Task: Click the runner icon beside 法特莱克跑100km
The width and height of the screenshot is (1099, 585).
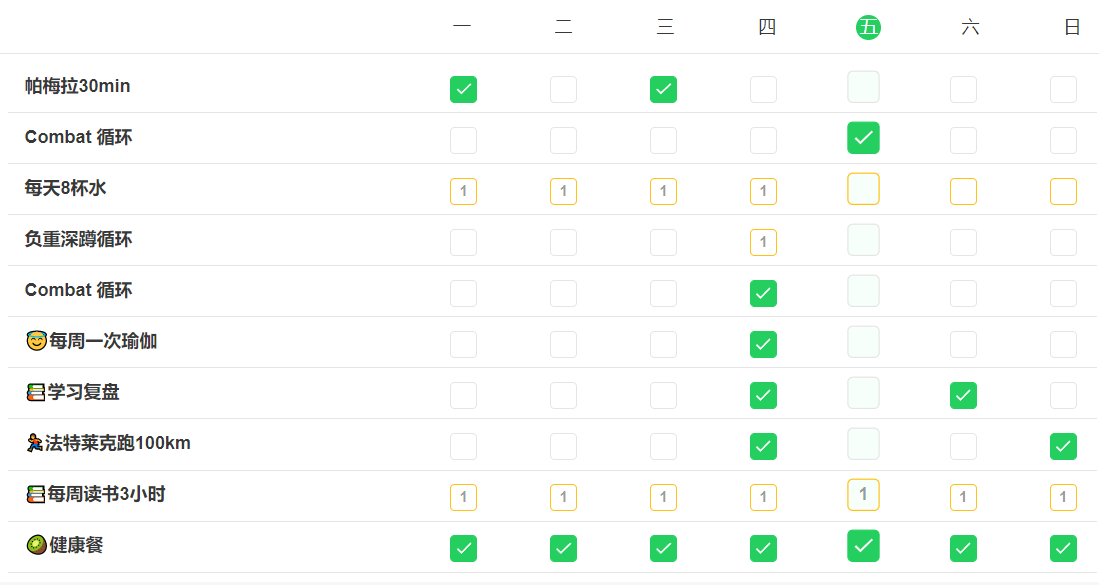Action: 35,444
